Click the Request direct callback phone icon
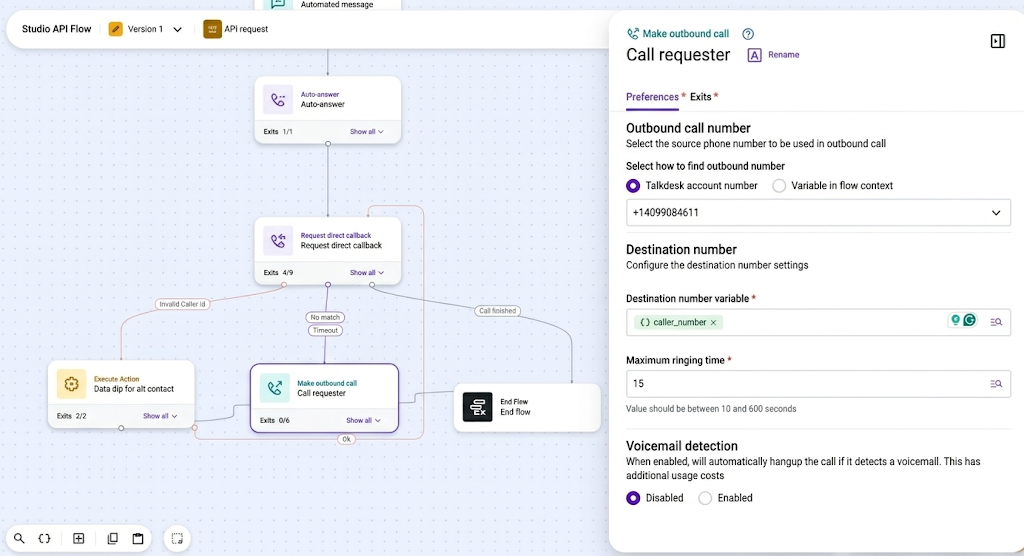Image resolution: width=1024 pixels, height=556 pixels. 278,240
